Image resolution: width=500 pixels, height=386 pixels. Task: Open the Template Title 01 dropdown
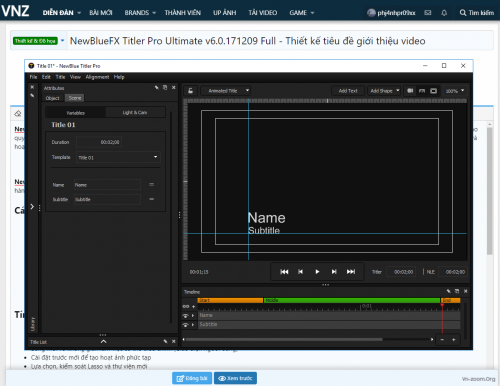click(x=118, y=157)
